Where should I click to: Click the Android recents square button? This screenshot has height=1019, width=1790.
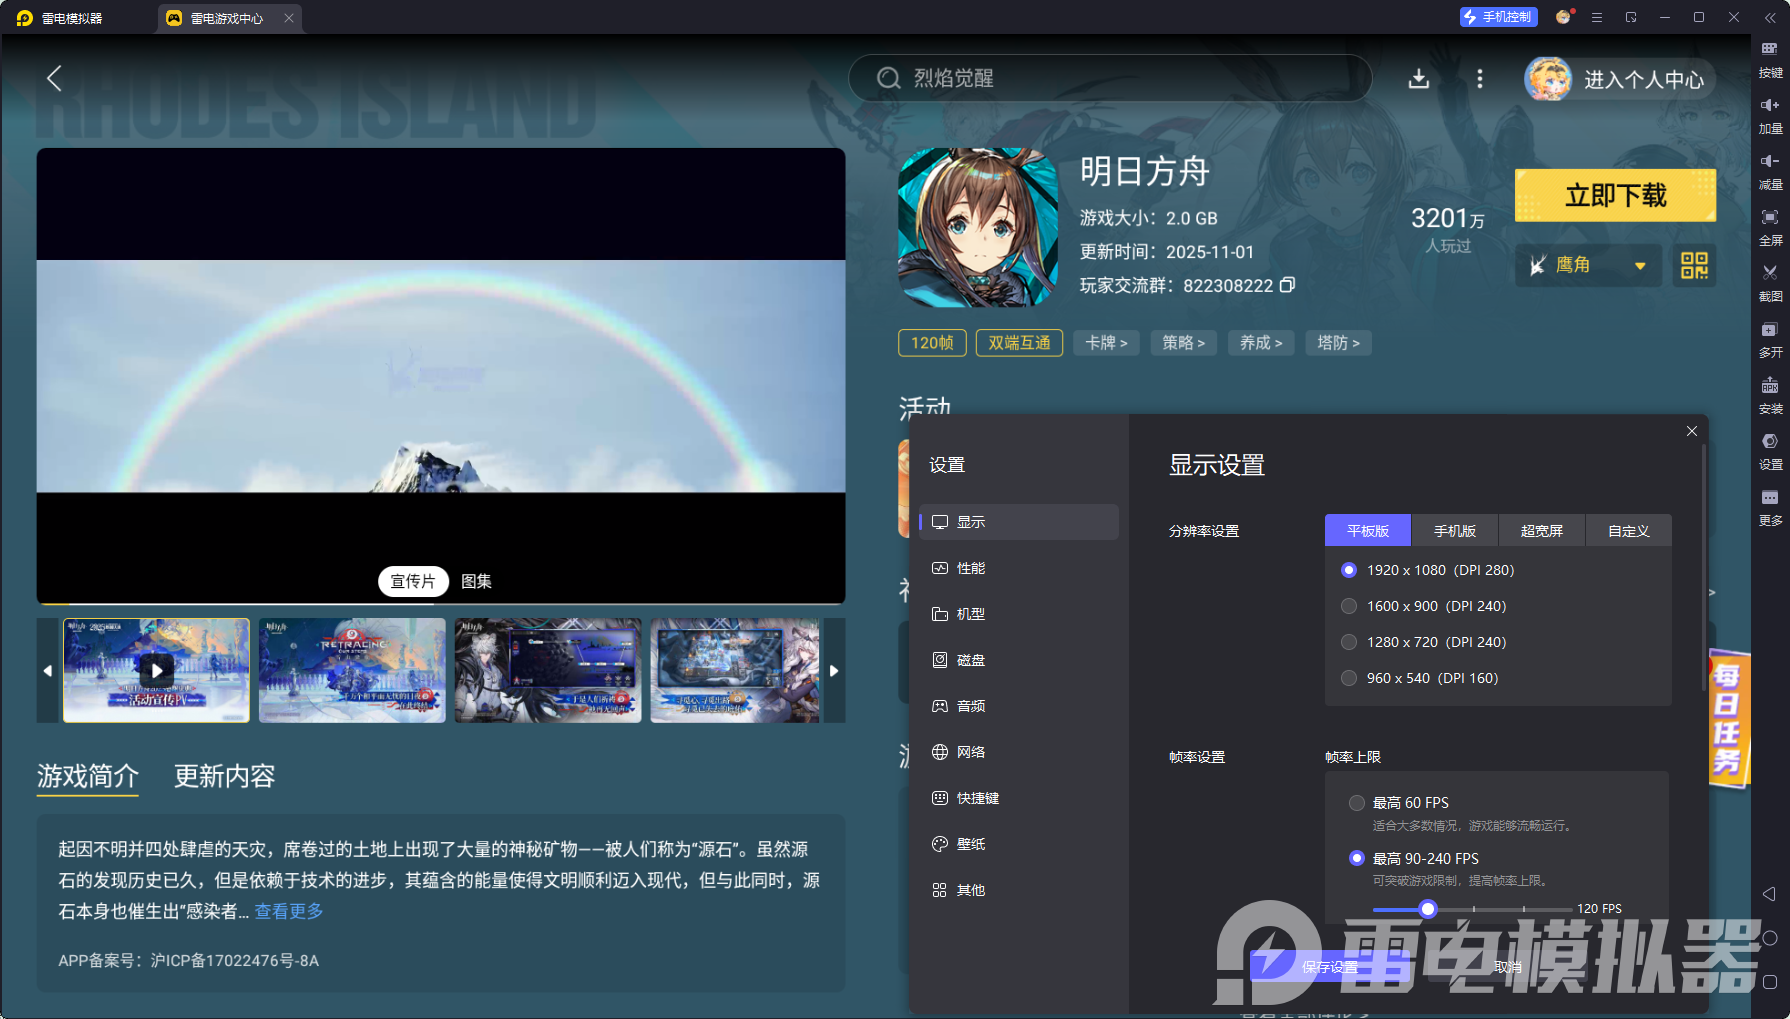pos(1769,982)
